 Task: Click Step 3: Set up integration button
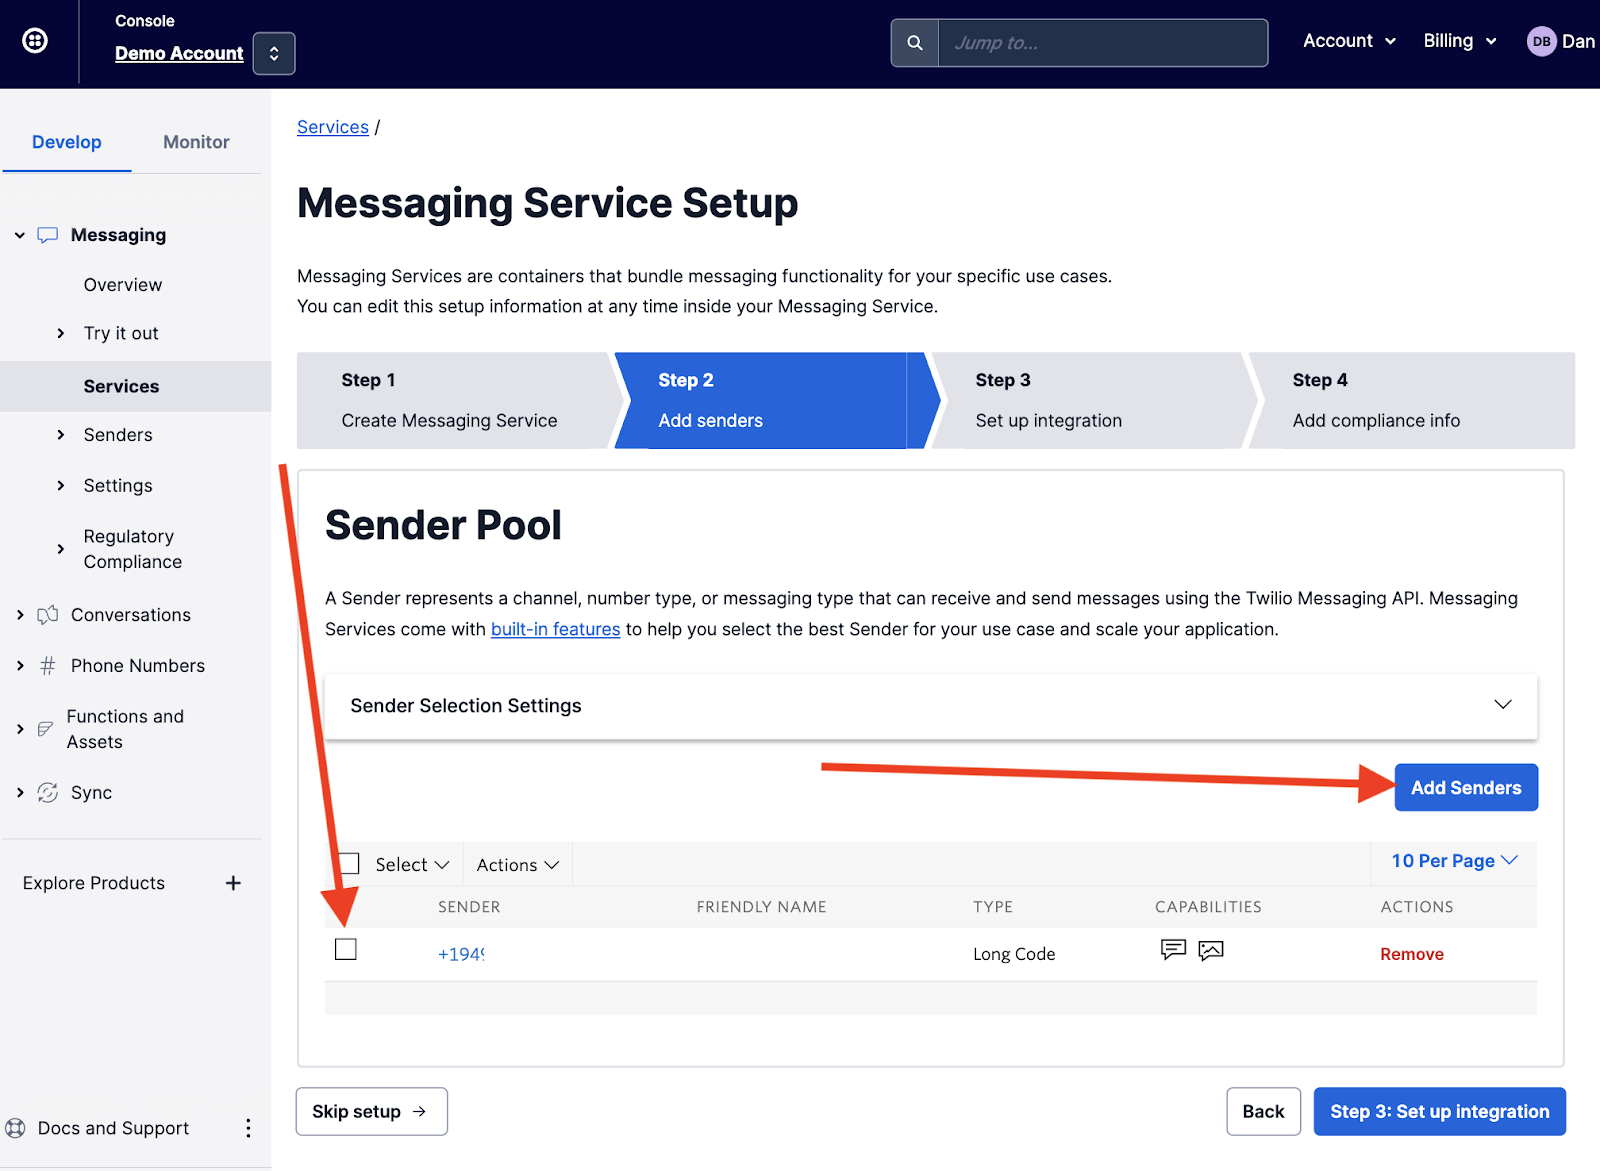pos(1440,1112)
